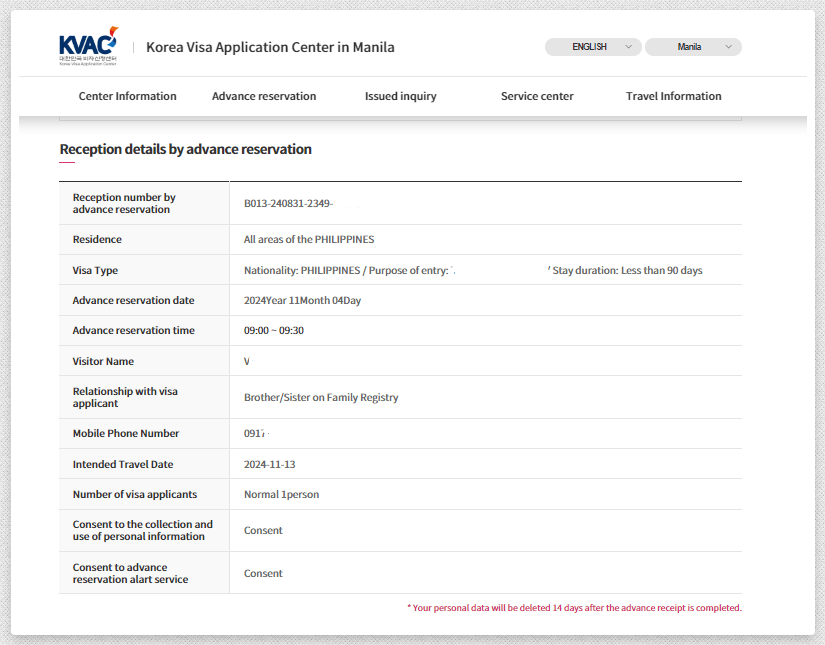Open the Advance reservation menu
Screen dimensions: 825x645
264,96
